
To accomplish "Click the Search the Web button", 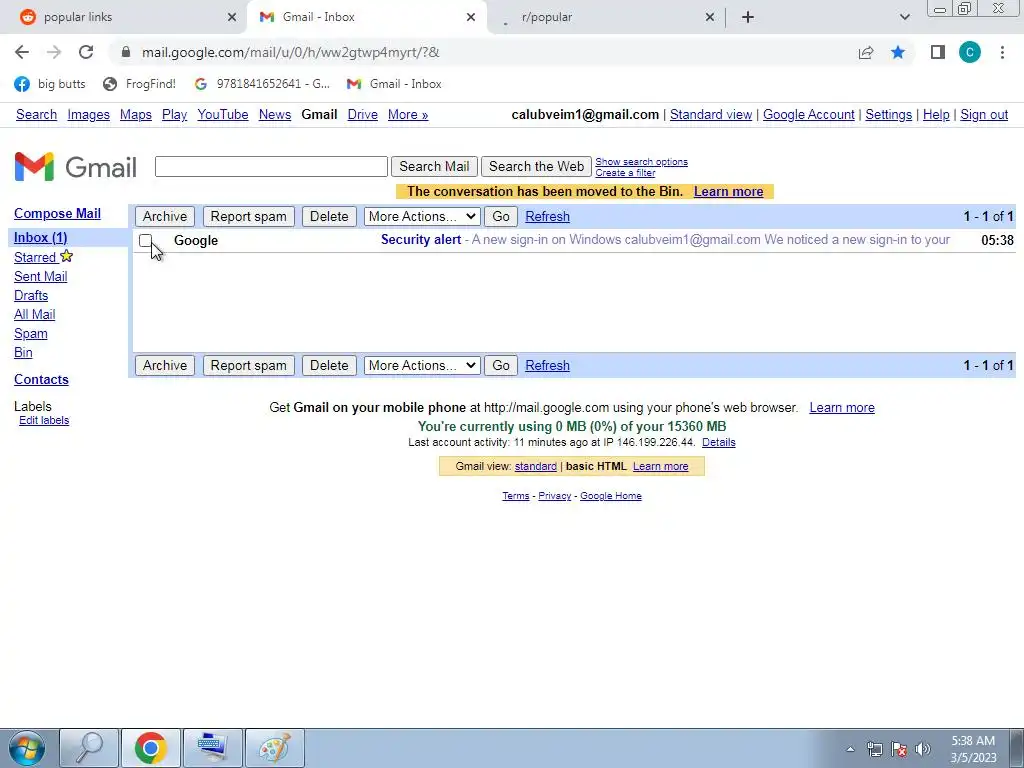I will pyautogui.click(x=536, y=167).
